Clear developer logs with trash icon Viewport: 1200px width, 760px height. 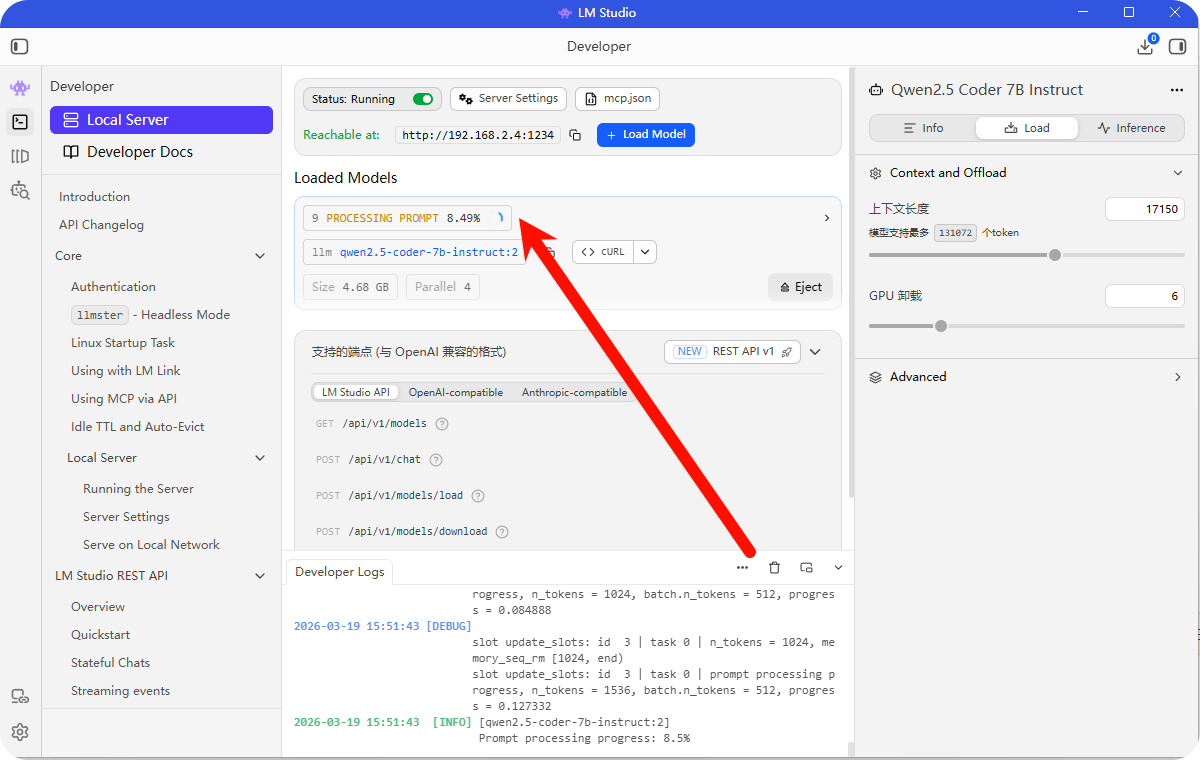point(774,568)
